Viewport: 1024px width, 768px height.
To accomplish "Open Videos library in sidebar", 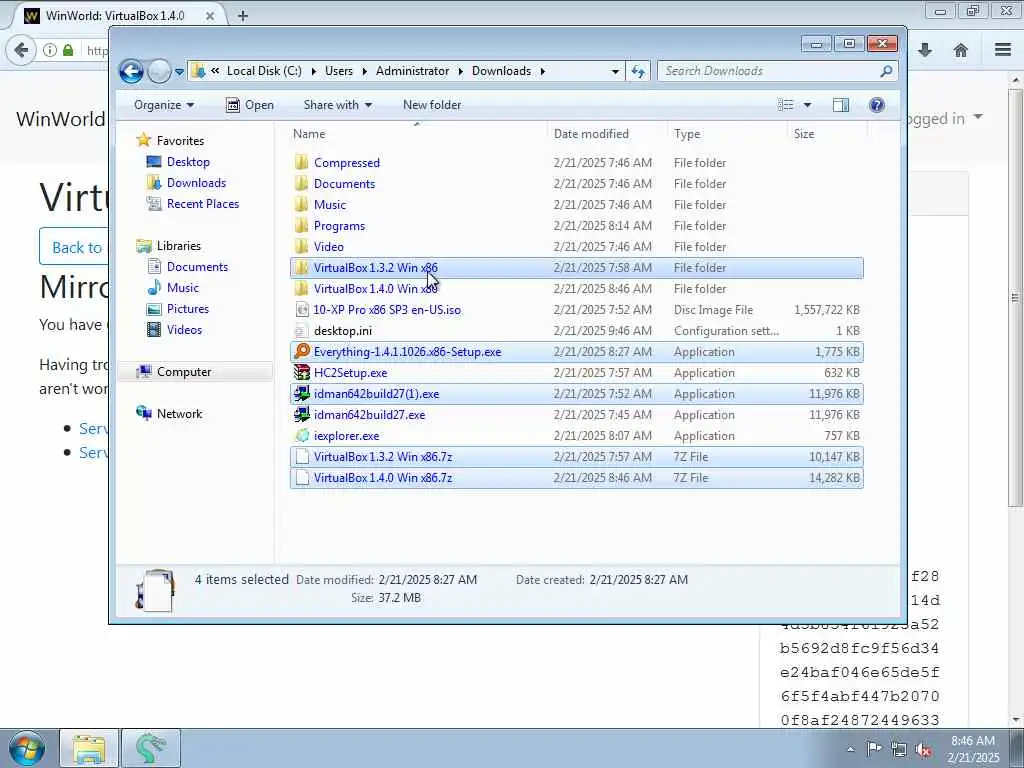I will click(184, 329).
